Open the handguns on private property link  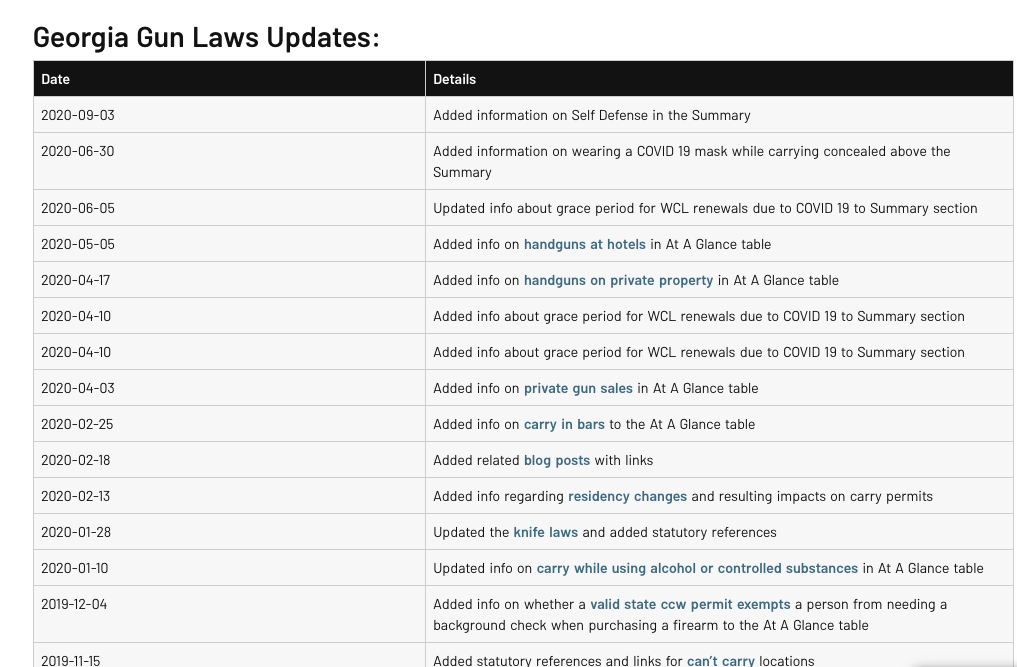pos(618,280)
